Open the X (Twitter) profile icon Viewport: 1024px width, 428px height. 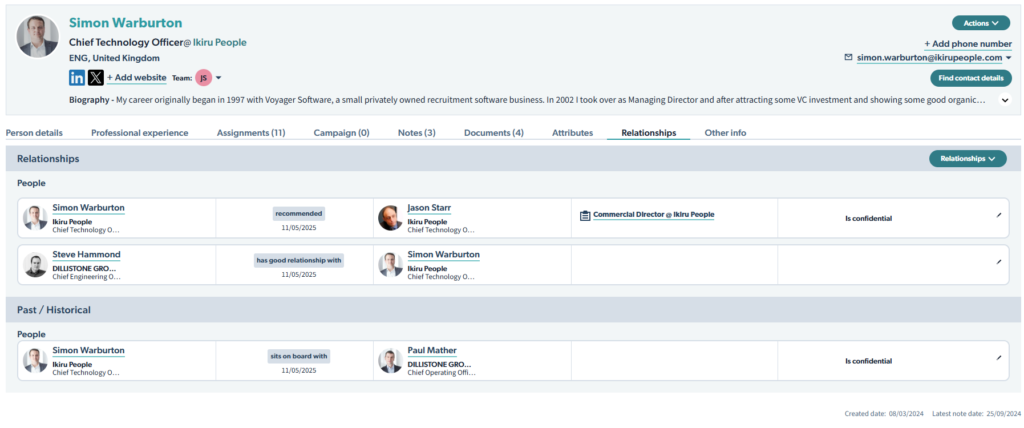pyautogui.click(x=95, y=78)
